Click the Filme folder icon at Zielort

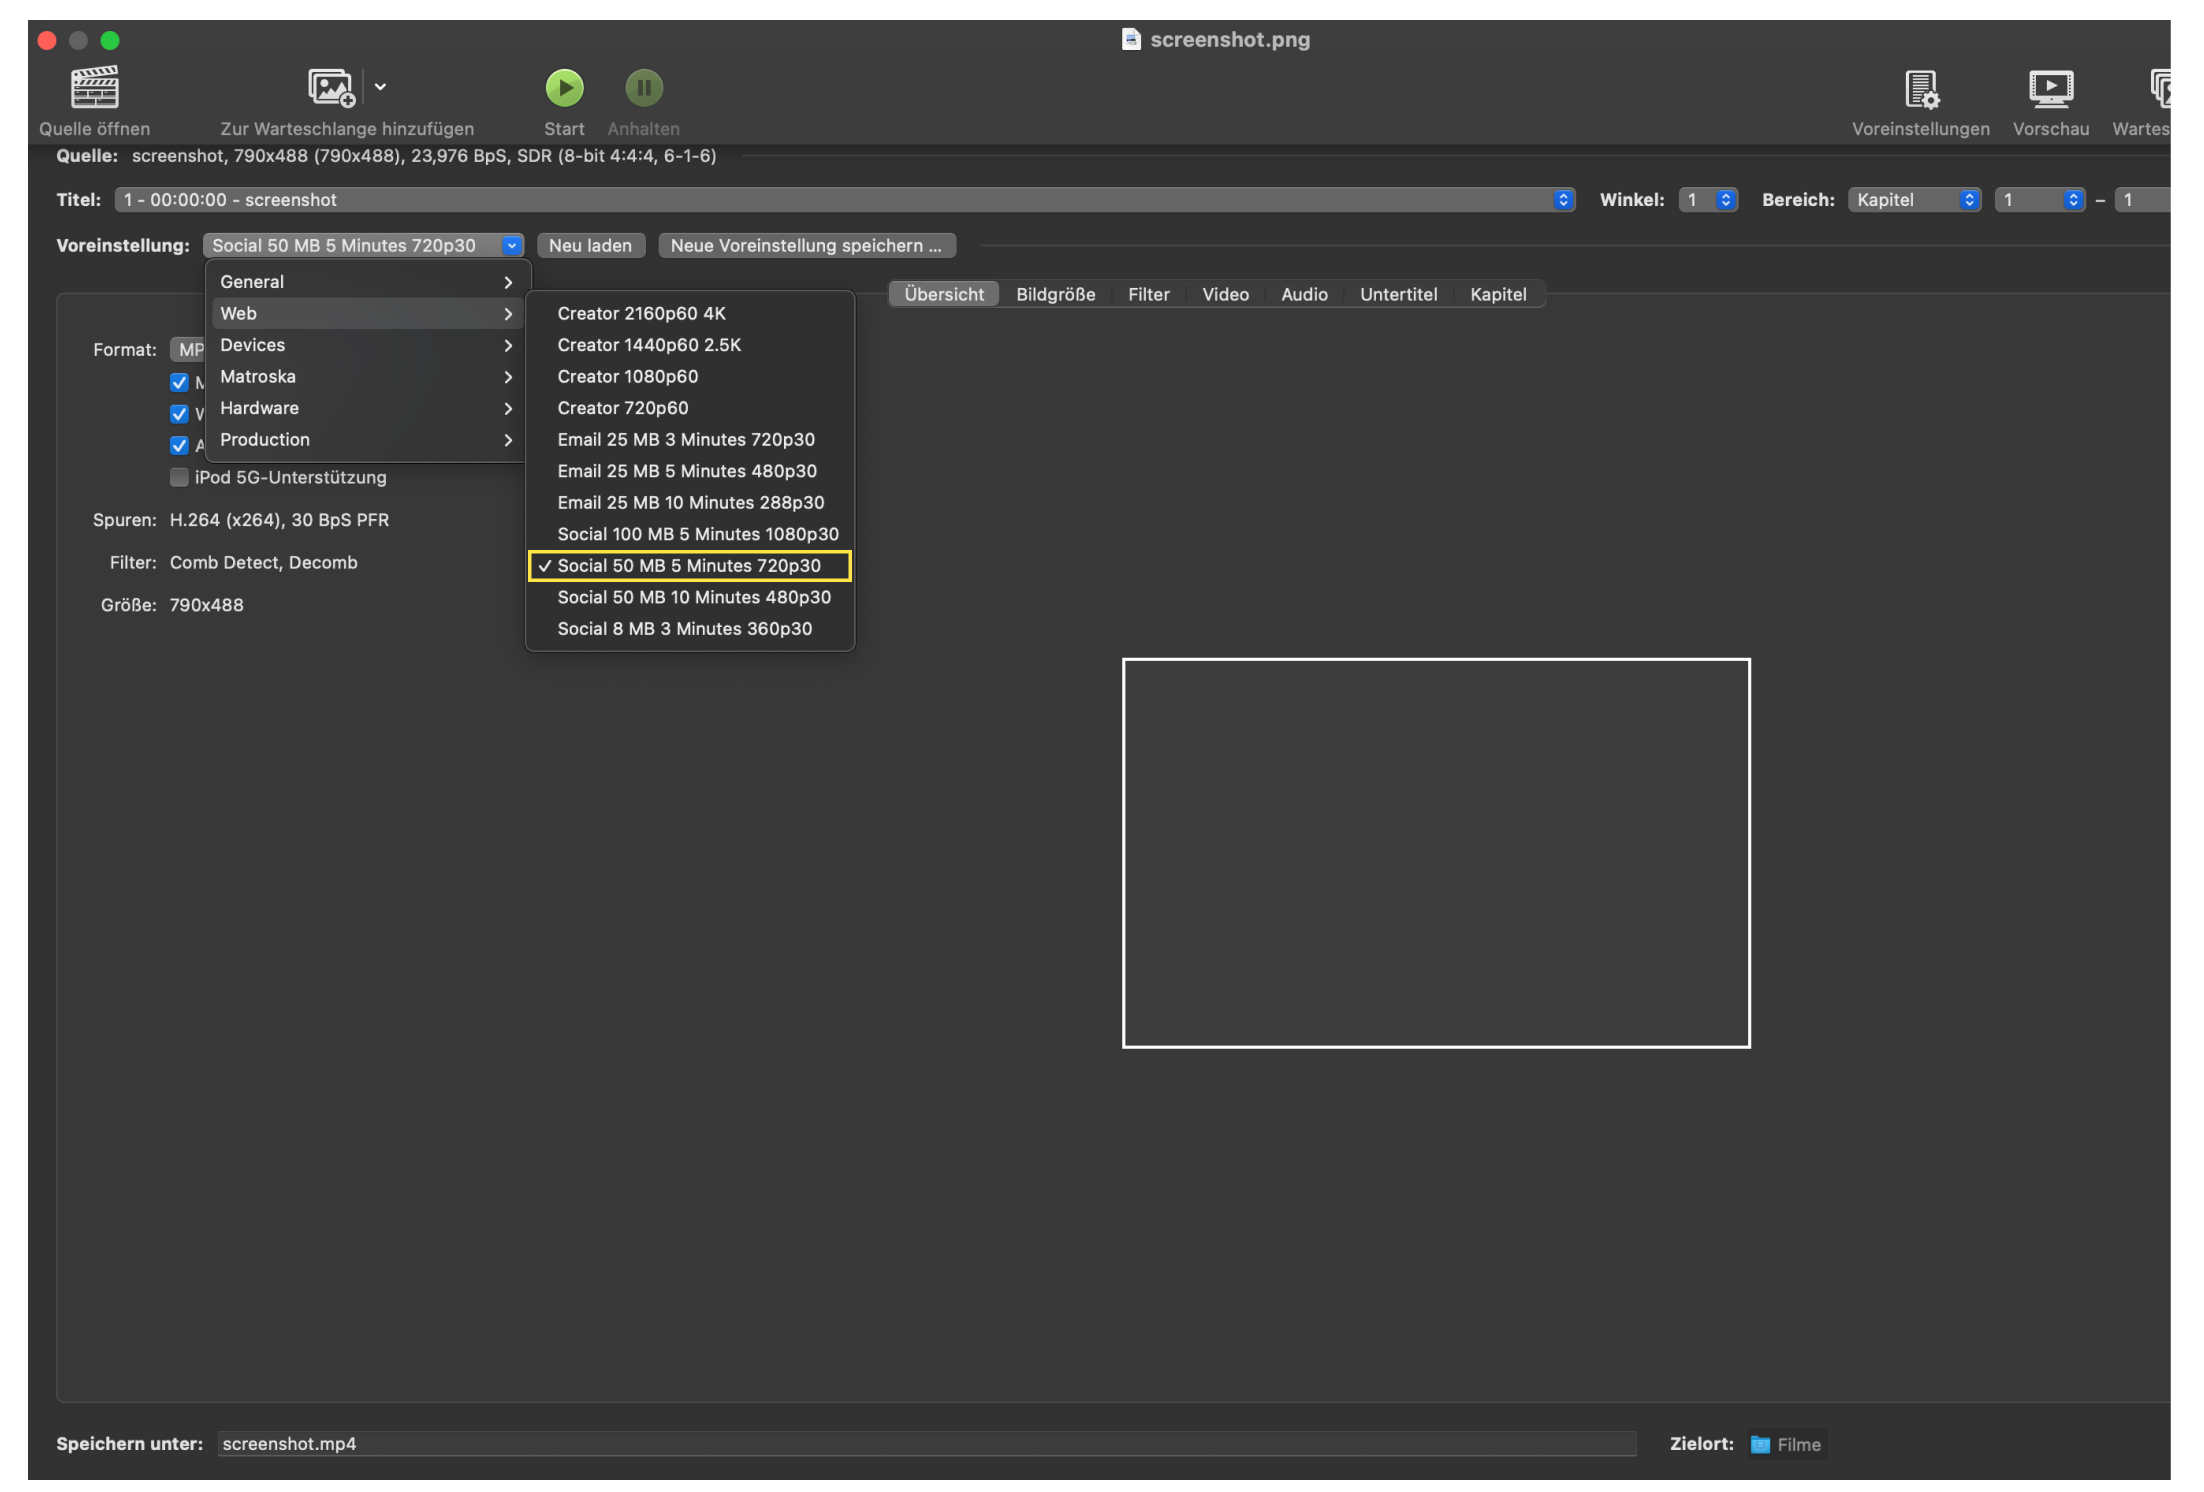pyautogui.click(x=1760, y=1444)
